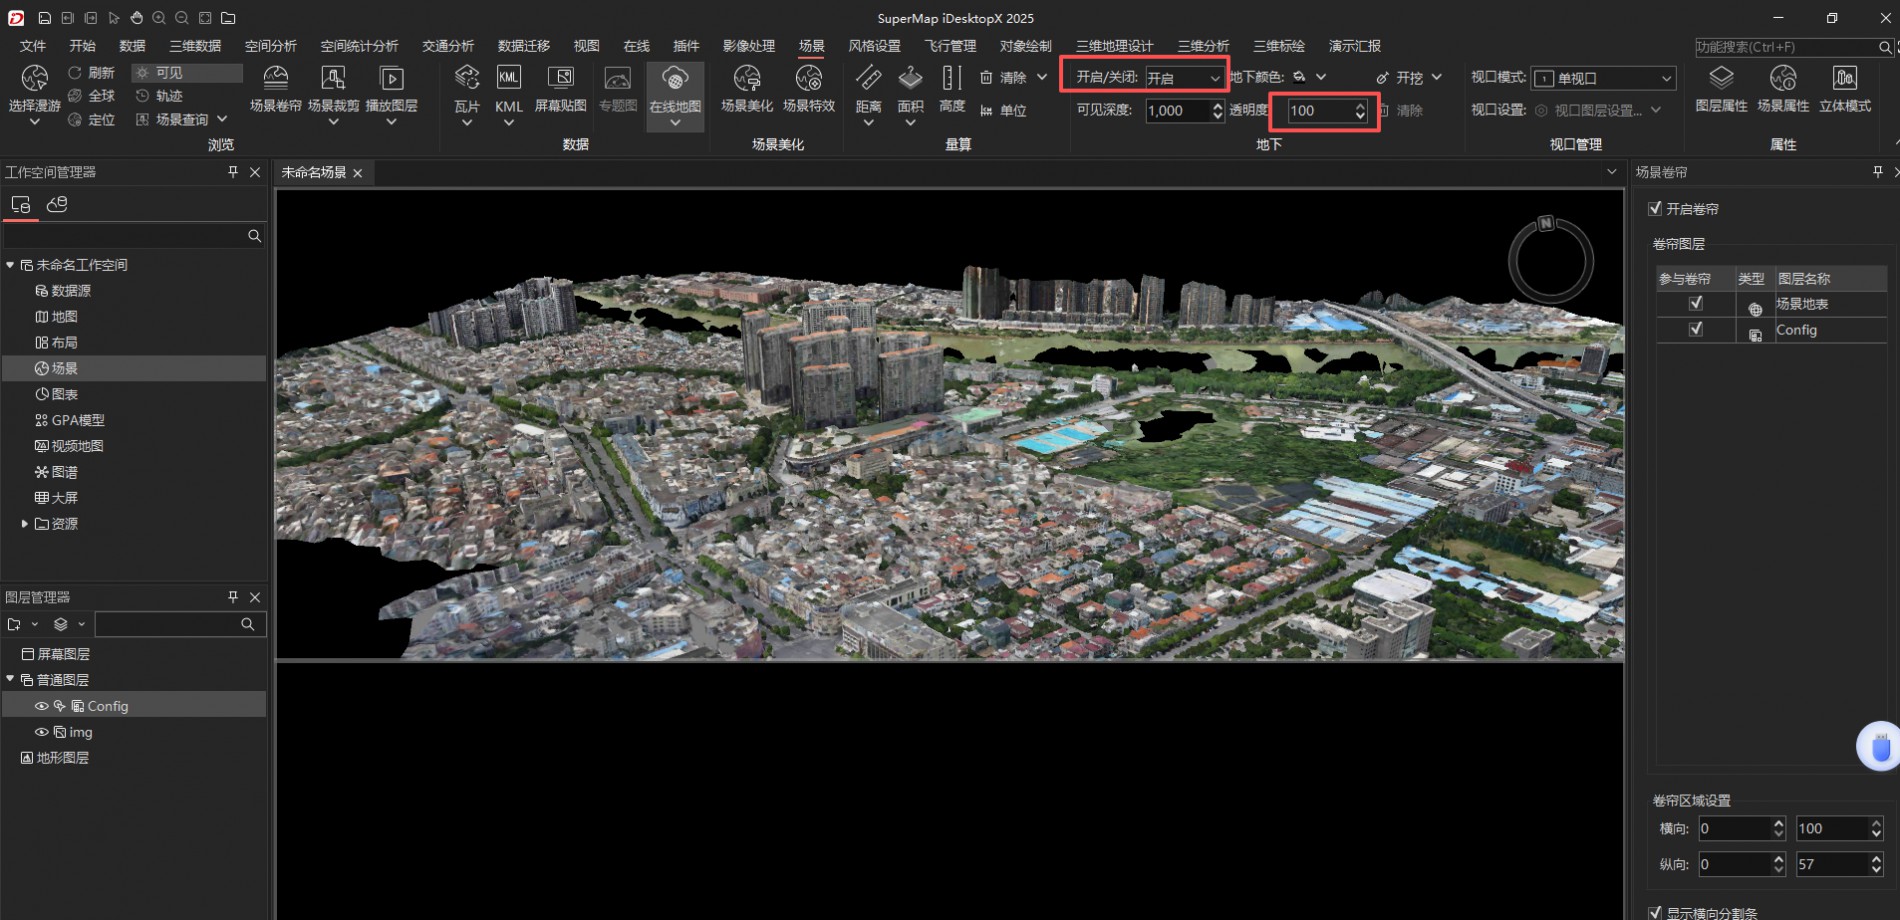Click the KML data icon

pos(508,80)
